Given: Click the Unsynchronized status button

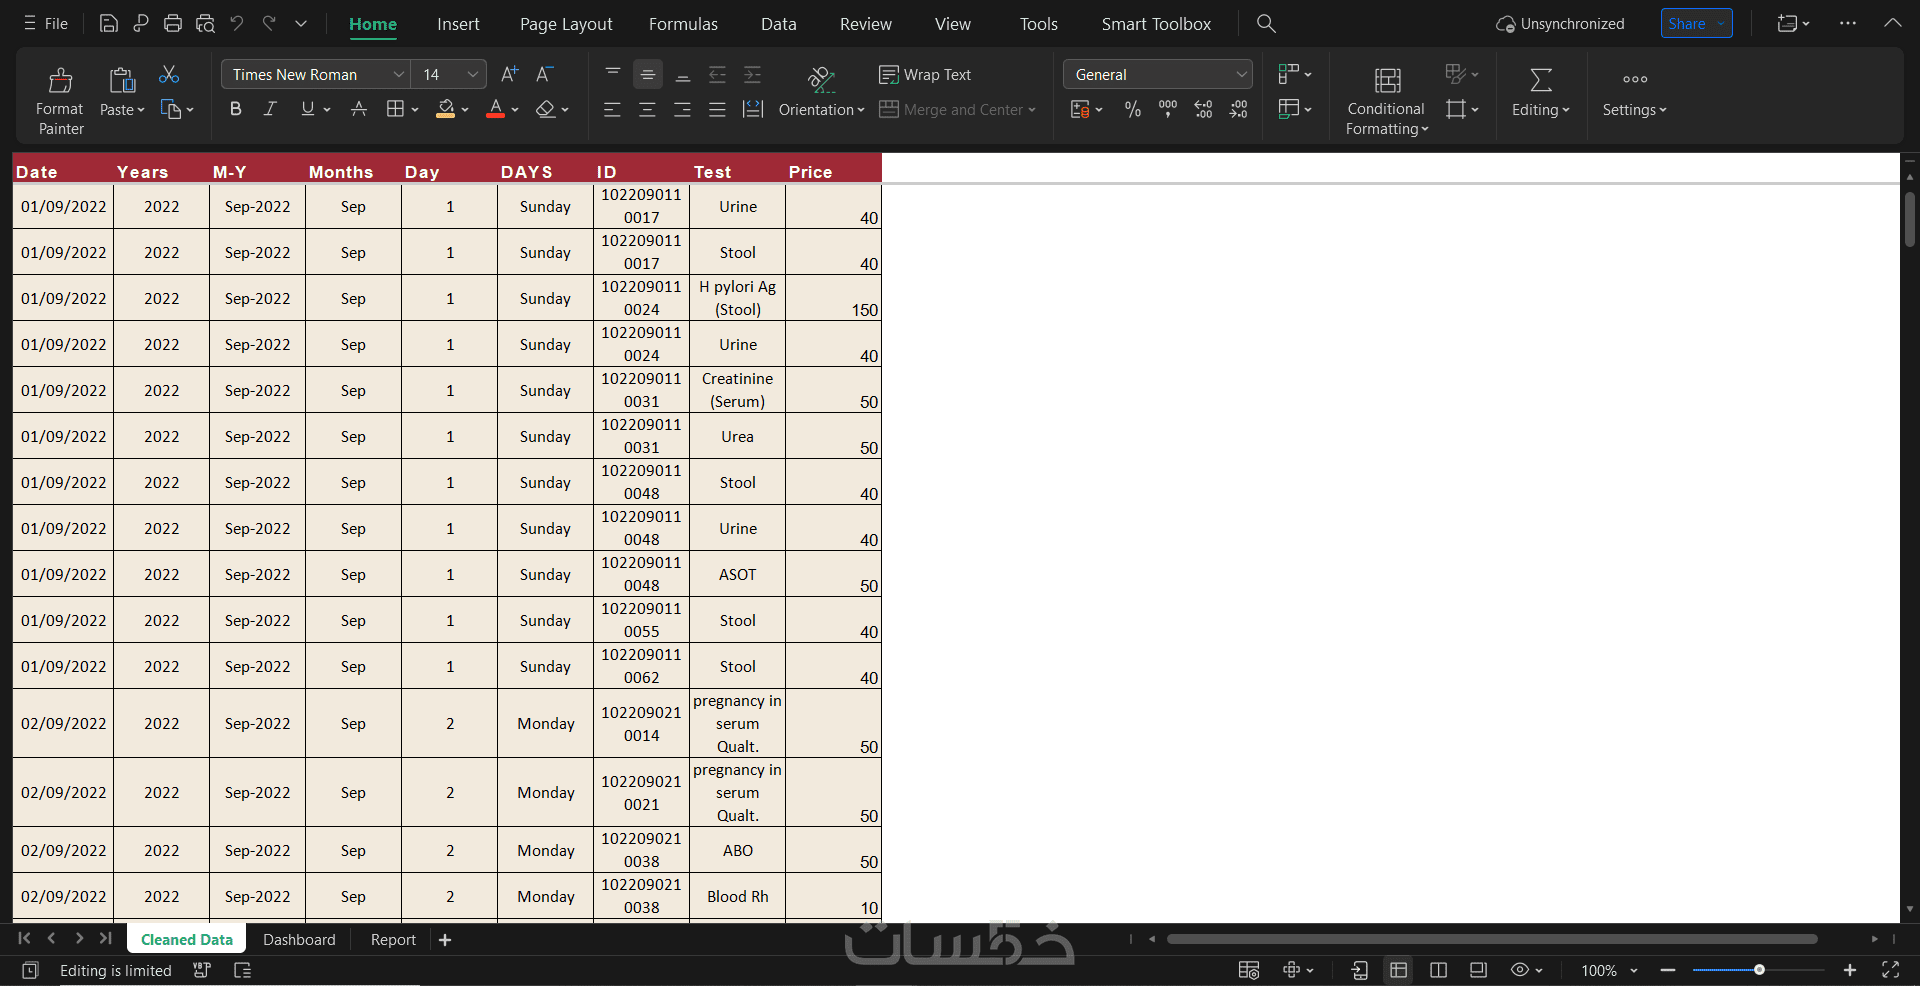Looking at the screenshot, I should pyautogui.click(x=1560, y=23).
